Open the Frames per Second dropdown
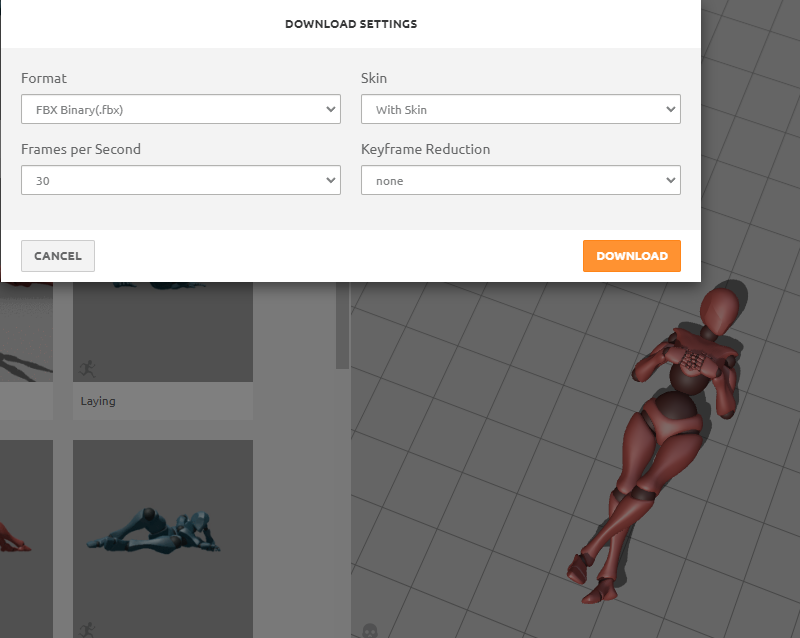The width and height of the screenshot is (800, 638). tap(181, 180)
